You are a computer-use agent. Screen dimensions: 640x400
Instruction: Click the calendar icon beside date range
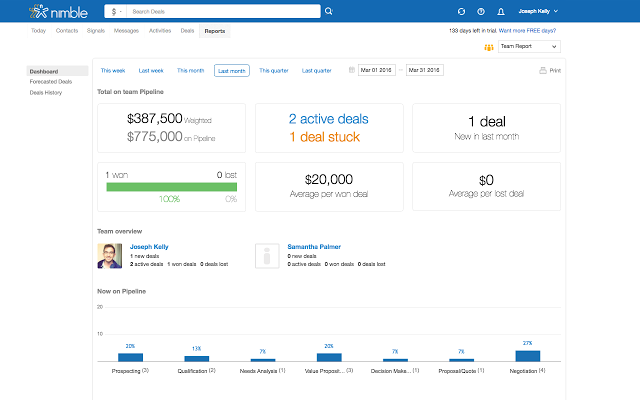[352, 70]
